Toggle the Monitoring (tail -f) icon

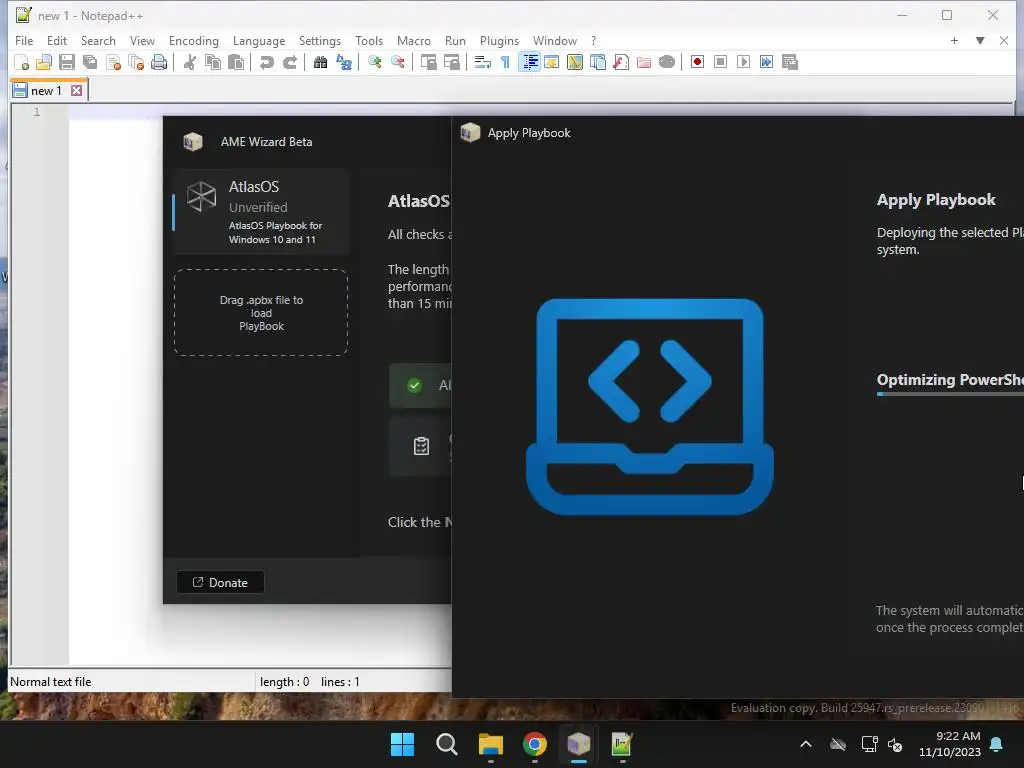tap(667, 62)
